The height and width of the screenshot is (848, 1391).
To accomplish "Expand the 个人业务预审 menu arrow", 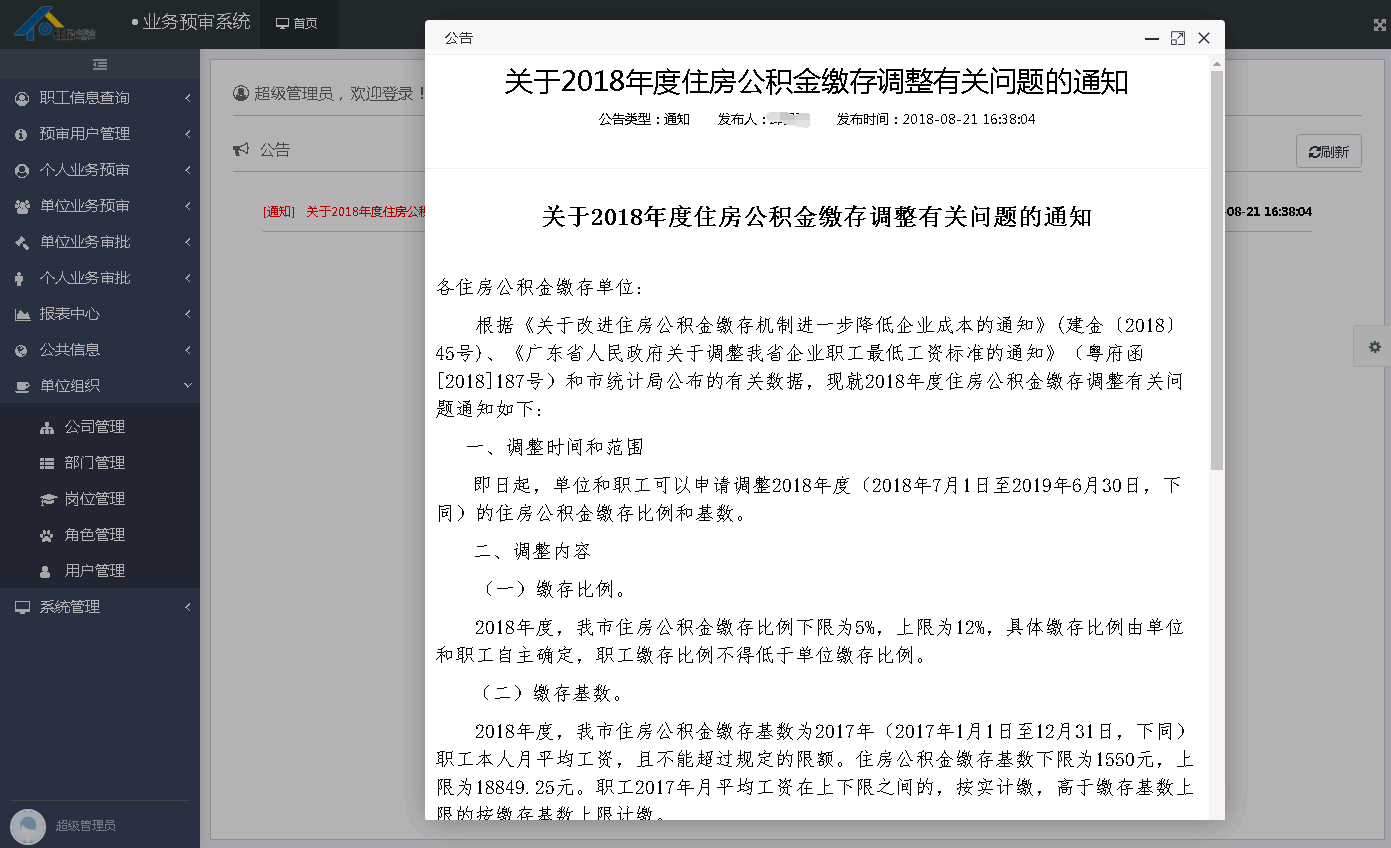I will pos(187,170).
